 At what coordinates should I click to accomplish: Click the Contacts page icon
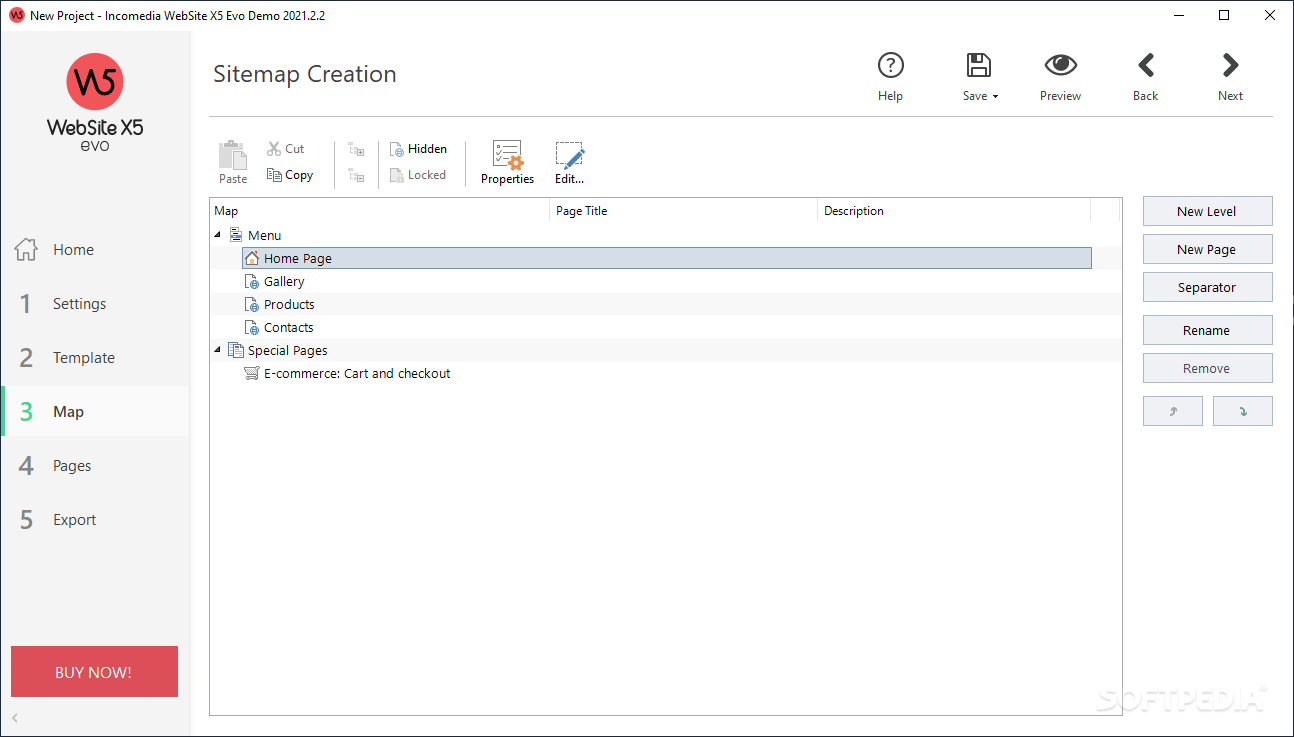coord(252,328)
